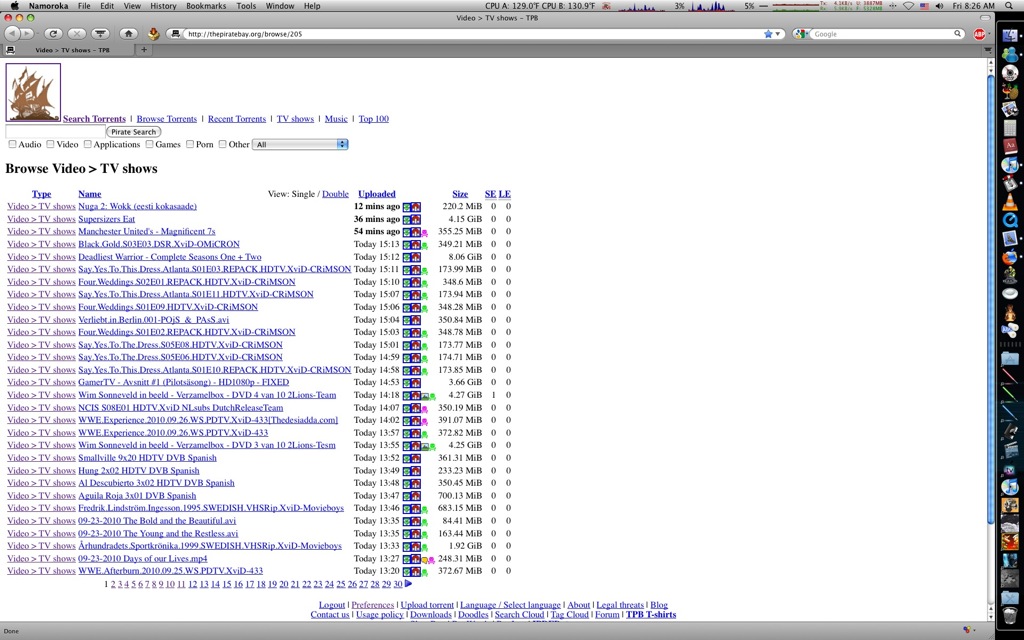
Task: Click the URL address bar
Action: [473, 34]
